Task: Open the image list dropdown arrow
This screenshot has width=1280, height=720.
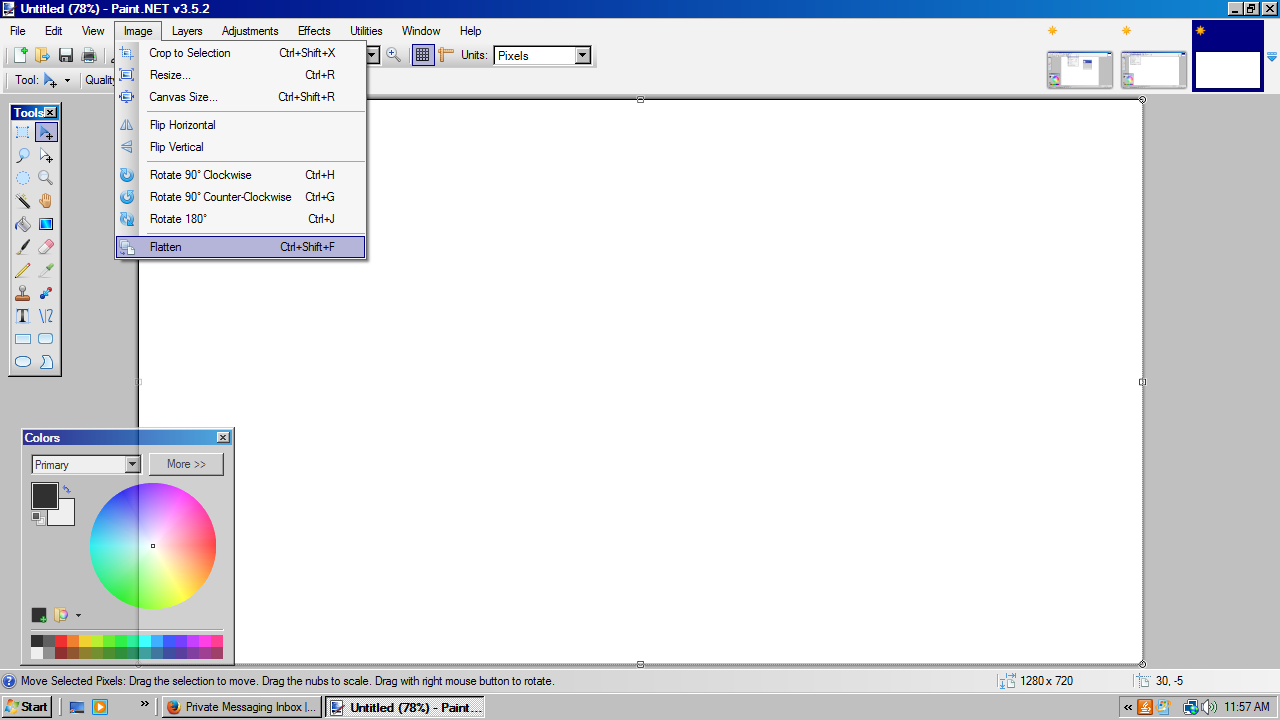Action: (1271, 57)
